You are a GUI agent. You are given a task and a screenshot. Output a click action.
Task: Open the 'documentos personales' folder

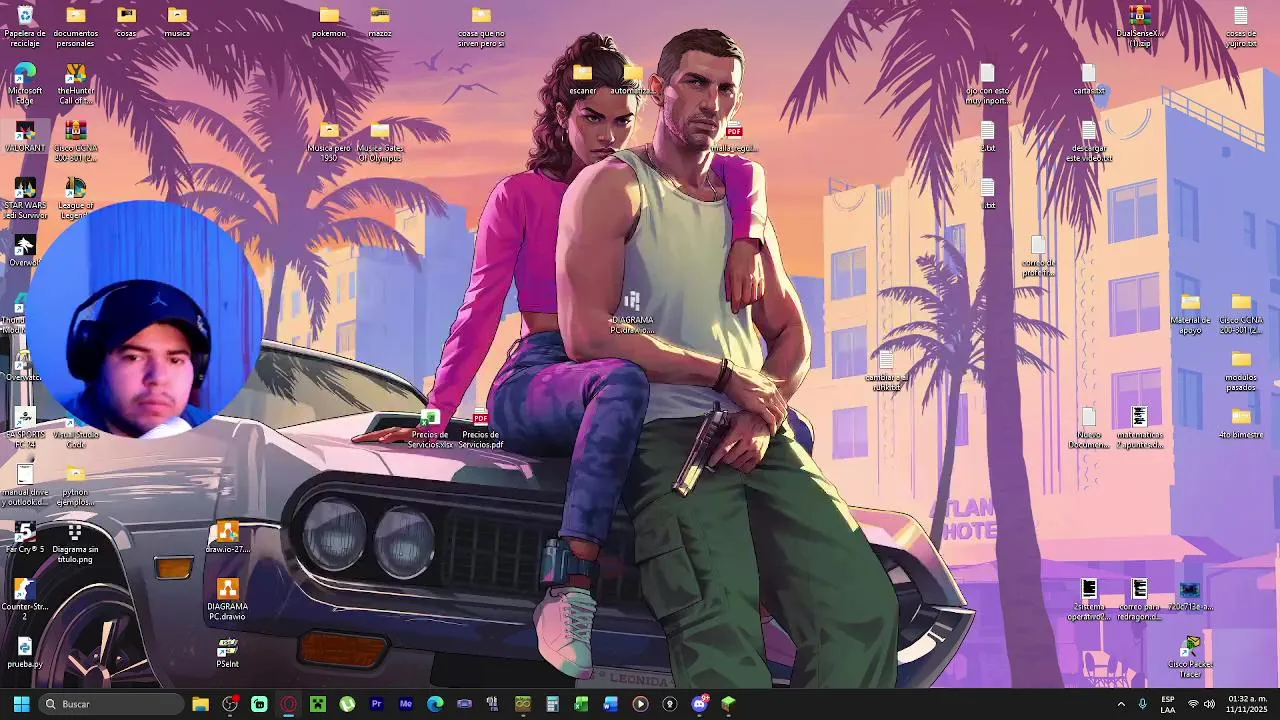click(x=76, y=26)
